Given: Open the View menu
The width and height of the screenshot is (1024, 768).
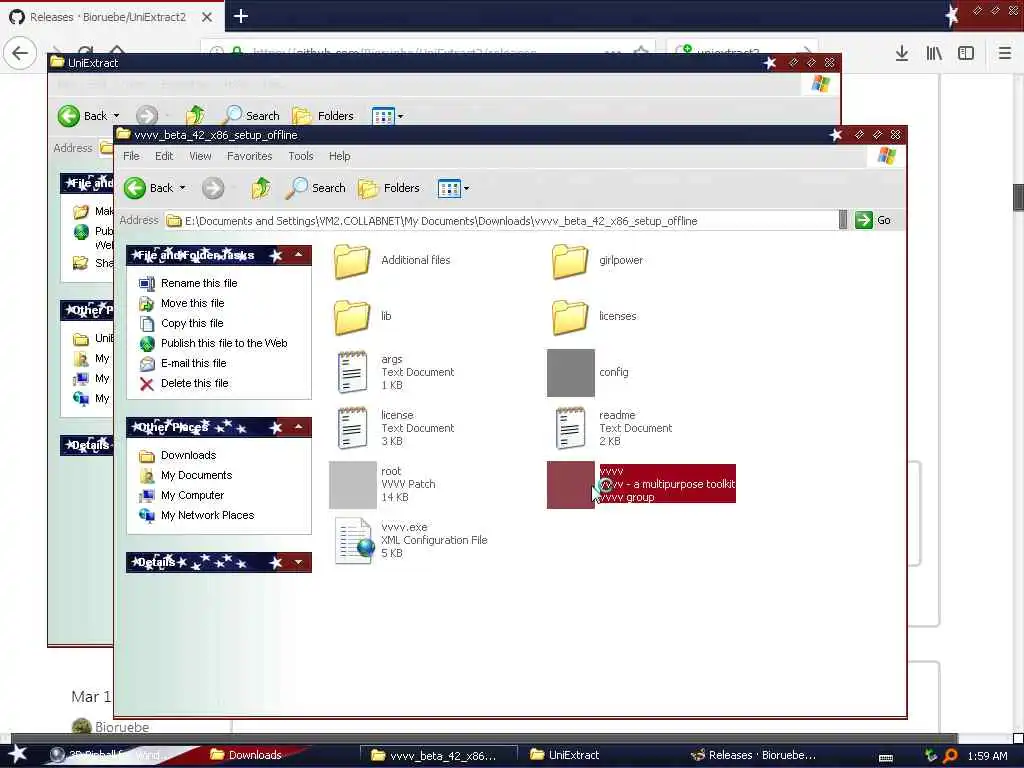Looking at the screenshot, I should coord(200,156).
